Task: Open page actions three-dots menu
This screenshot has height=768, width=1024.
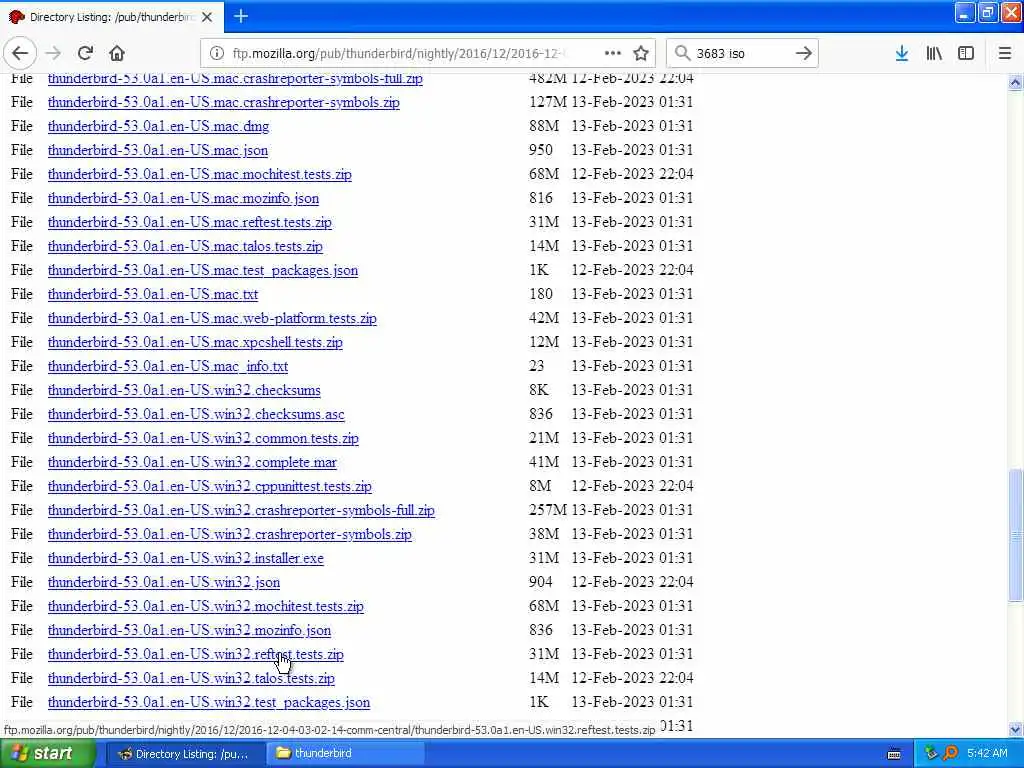Action: (x=613, y=53)
